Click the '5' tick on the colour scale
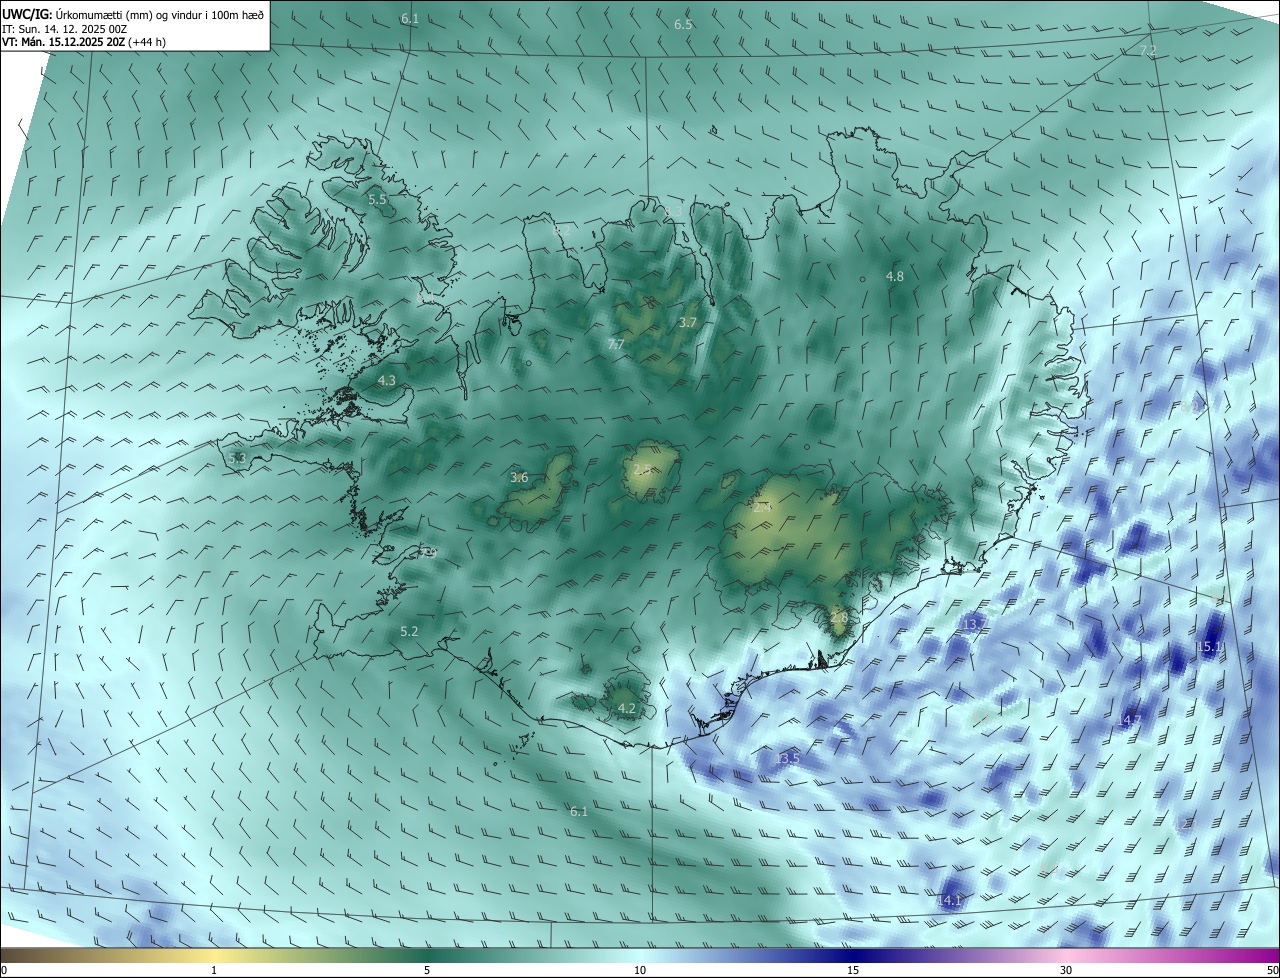The height and width of the screenshot is (978, 1280). [427, 970]
